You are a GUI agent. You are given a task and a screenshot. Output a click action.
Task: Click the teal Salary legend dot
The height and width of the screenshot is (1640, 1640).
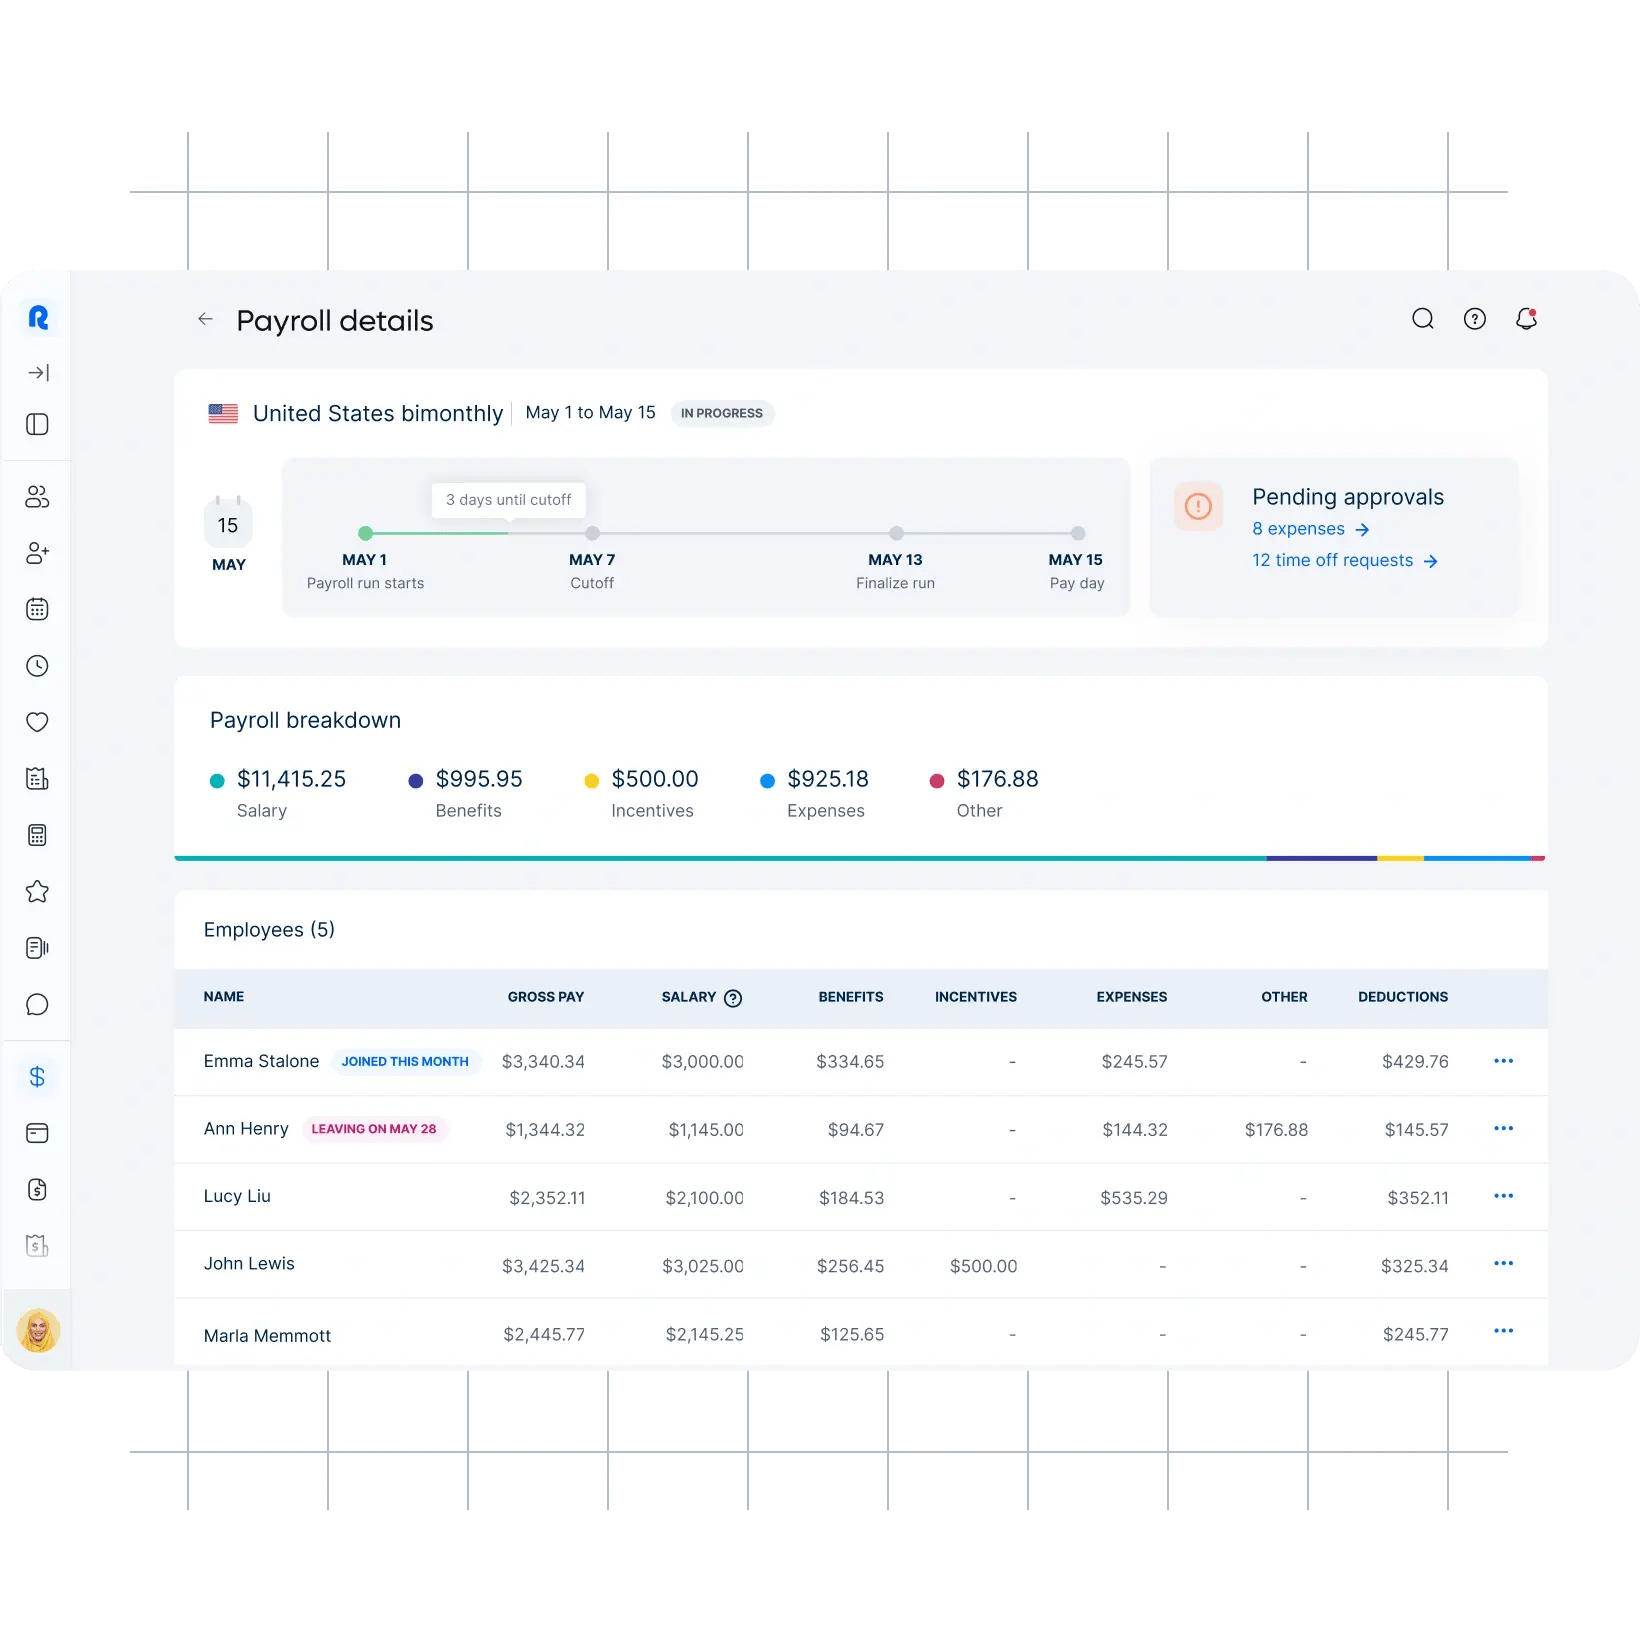click(x=217, y=781)
